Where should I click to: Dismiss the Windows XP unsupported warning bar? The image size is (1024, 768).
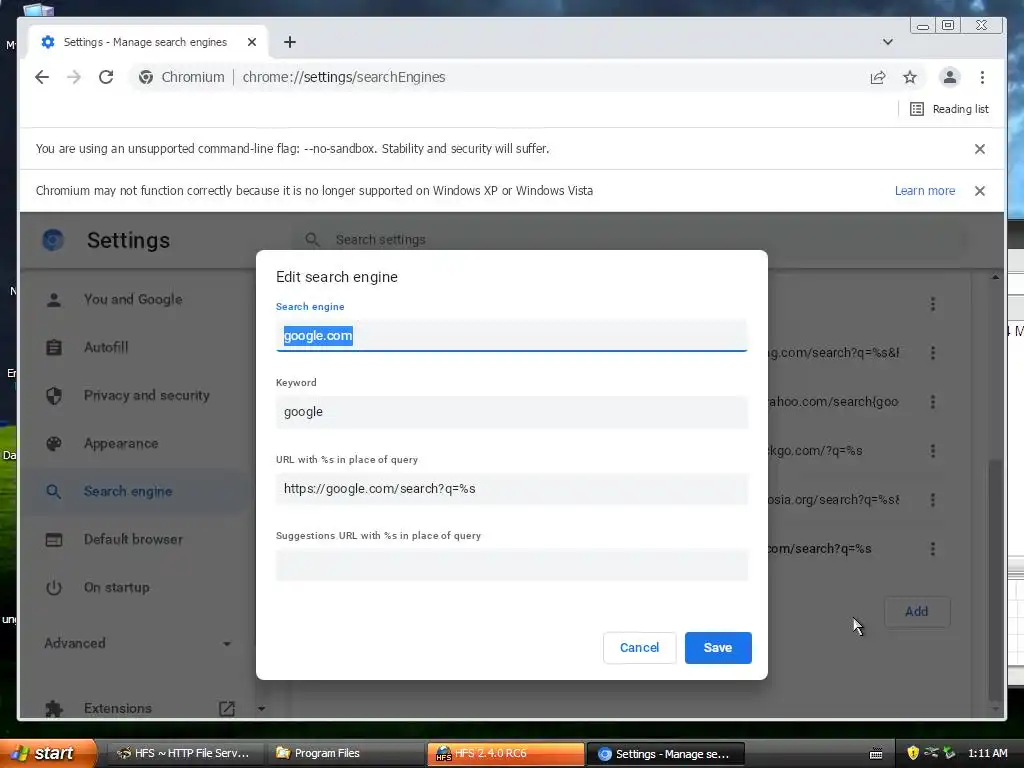(980, 191)
